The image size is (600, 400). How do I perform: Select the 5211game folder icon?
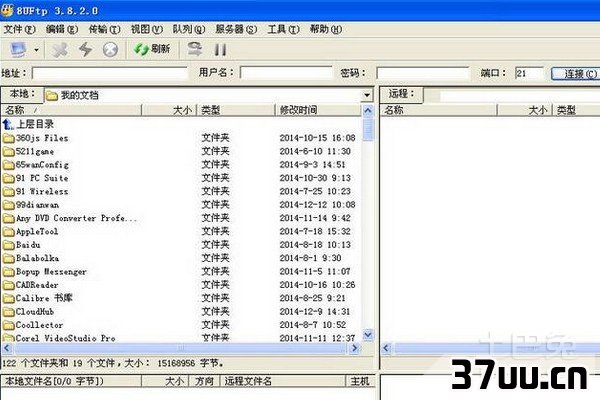8,151
